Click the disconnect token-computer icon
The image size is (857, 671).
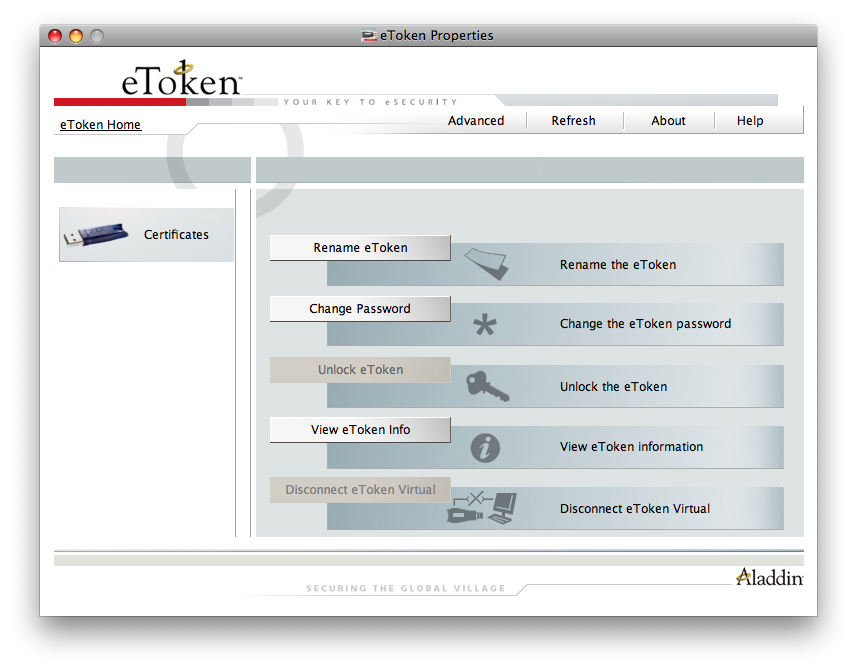tap(484, 508)
